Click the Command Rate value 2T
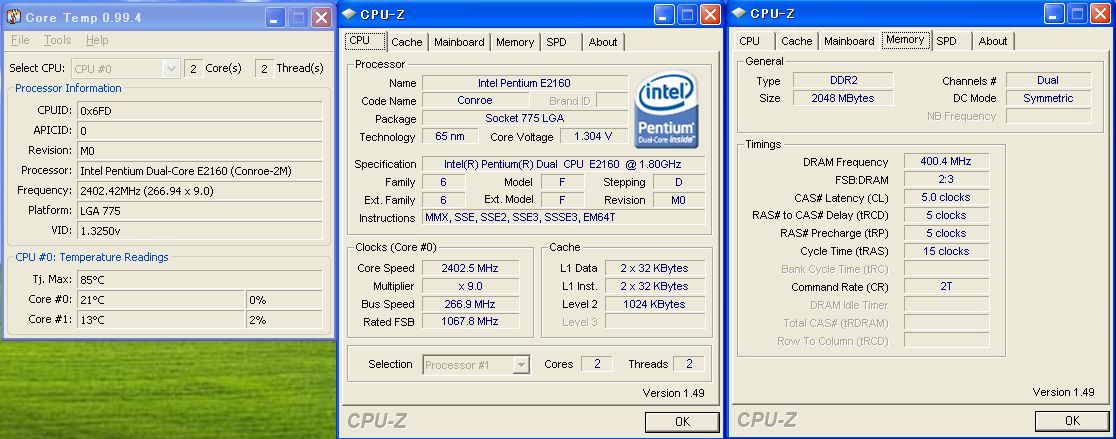The image size is (1116, 439). pyautogui.click(x=946, y=287)
